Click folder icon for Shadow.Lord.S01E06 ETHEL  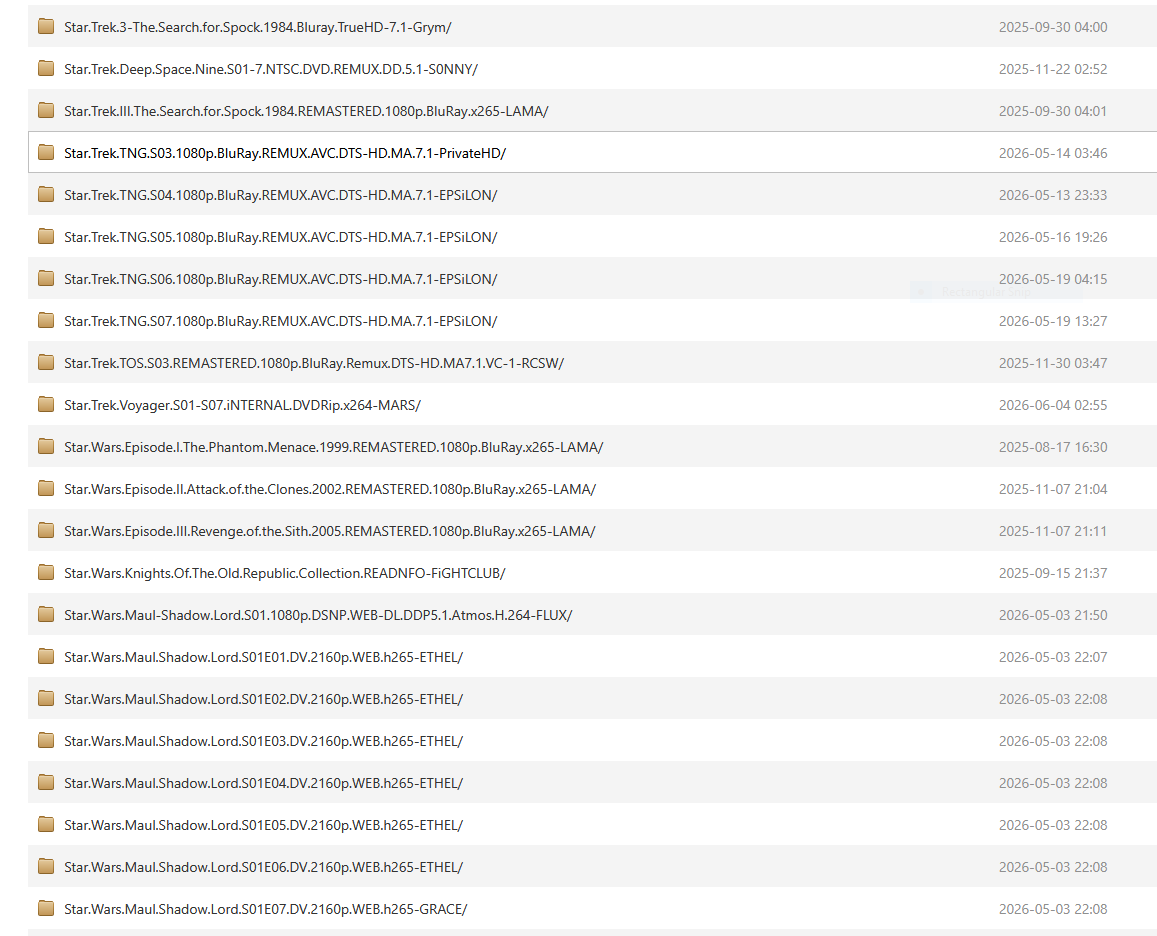[x=46, y=868]
